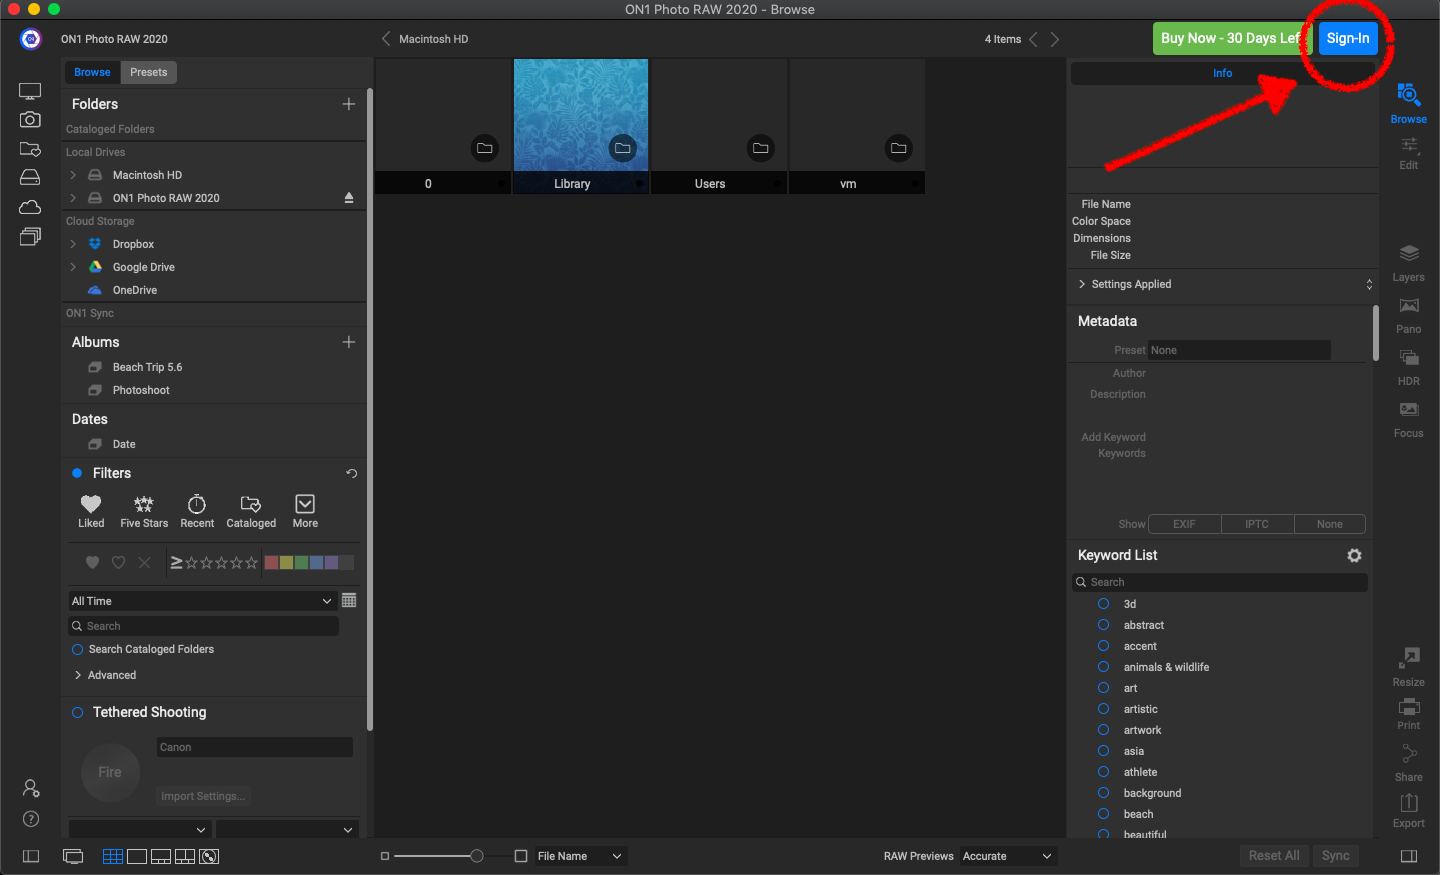Expand the Macintosh HD folder tree

point(73,175)
